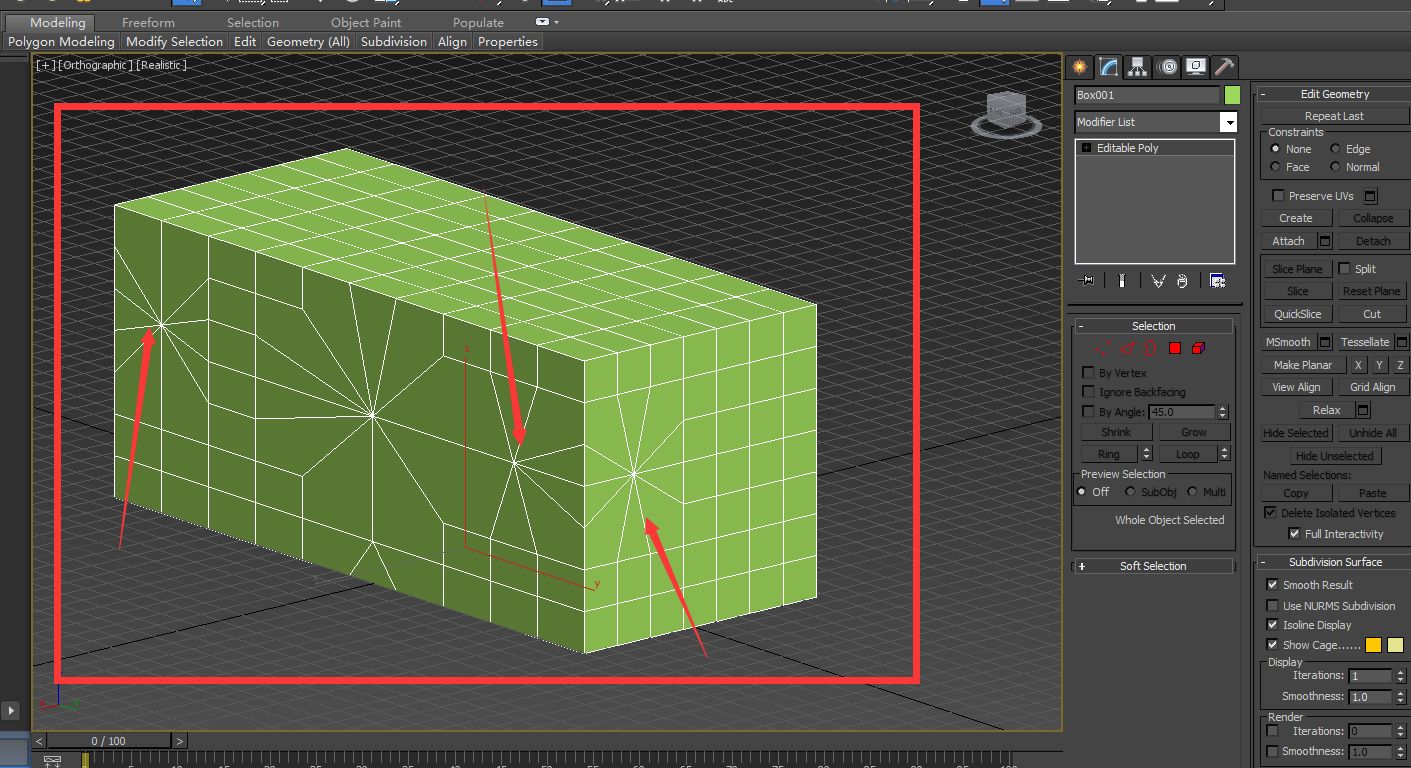Image resolution: width=1411 pixels, height=768 pixels.
Task: Enable the Ignore Backfacing checkbox
Action: (x=1089, y=392)
